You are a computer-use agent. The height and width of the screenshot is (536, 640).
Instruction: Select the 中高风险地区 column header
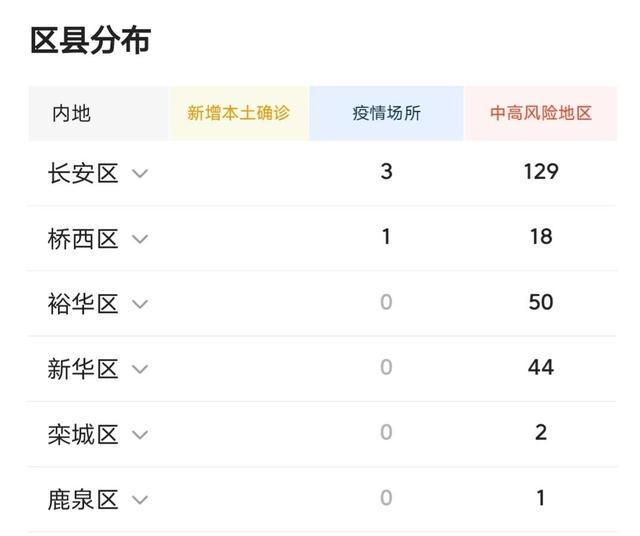tap(541, 113)
